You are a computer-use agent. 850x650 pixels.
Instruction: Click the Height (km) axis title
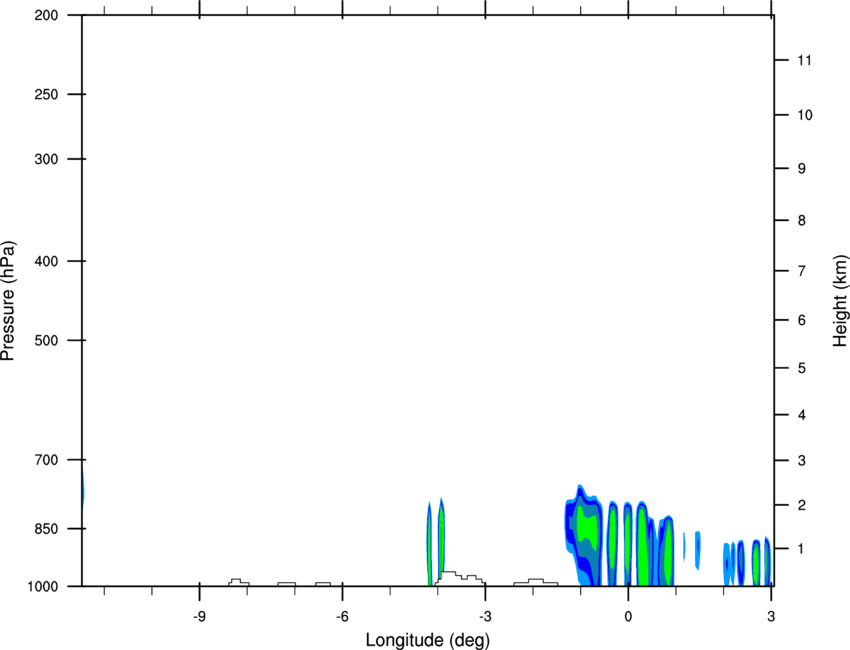tap(840, 300)
